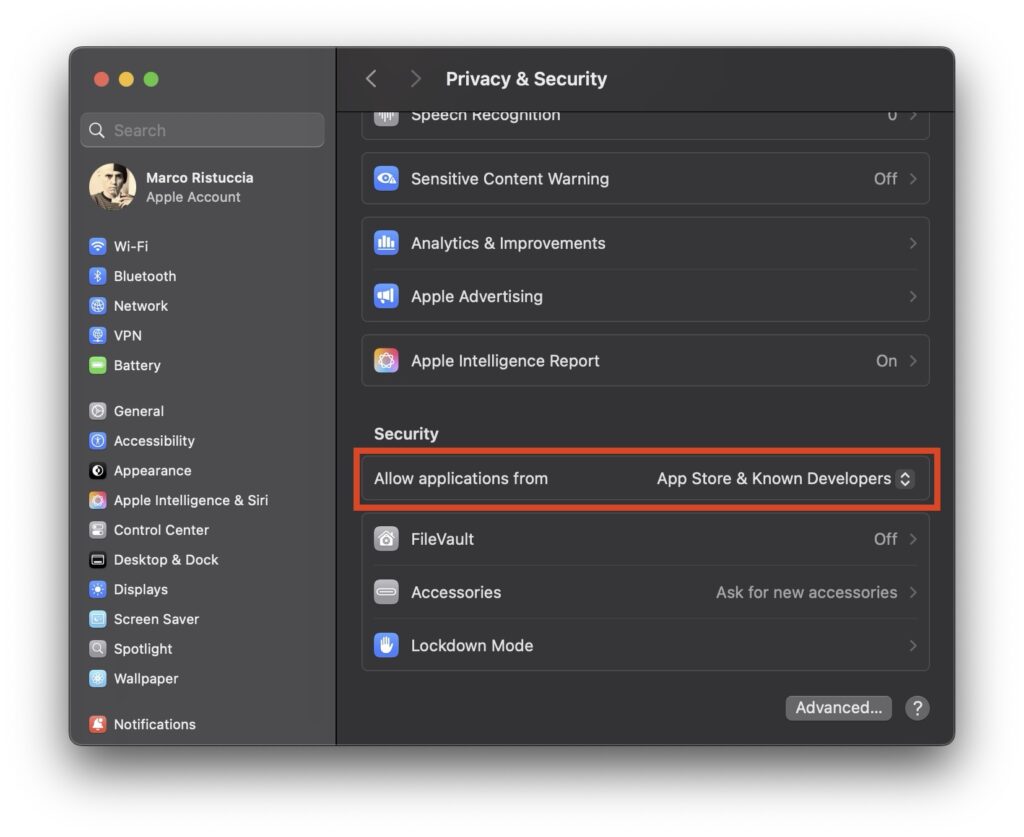The height and width of the screenshot is (837, 1024).
Task: Click the search magnifier icon
Action: pos(97,130)
